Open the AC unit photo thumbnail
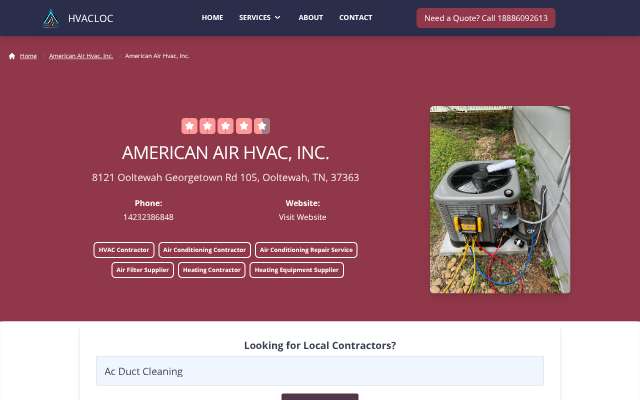Screen dimensions: 640x400 pyautogui.click(x=500, y=200)
